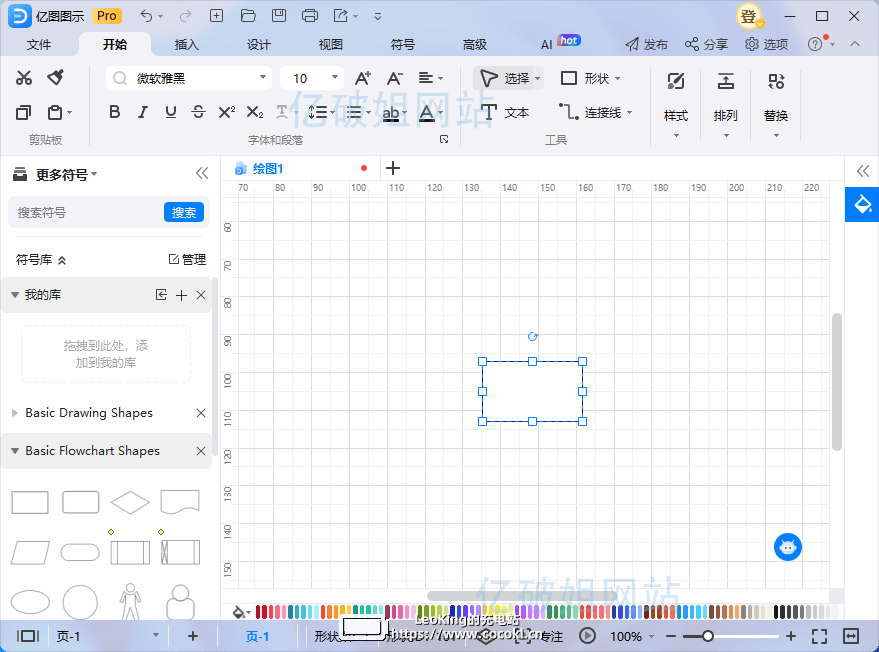The height and width of the screenshot is (652, 879).
Task: Open the AI assistant robot icon
Action: 788,547
